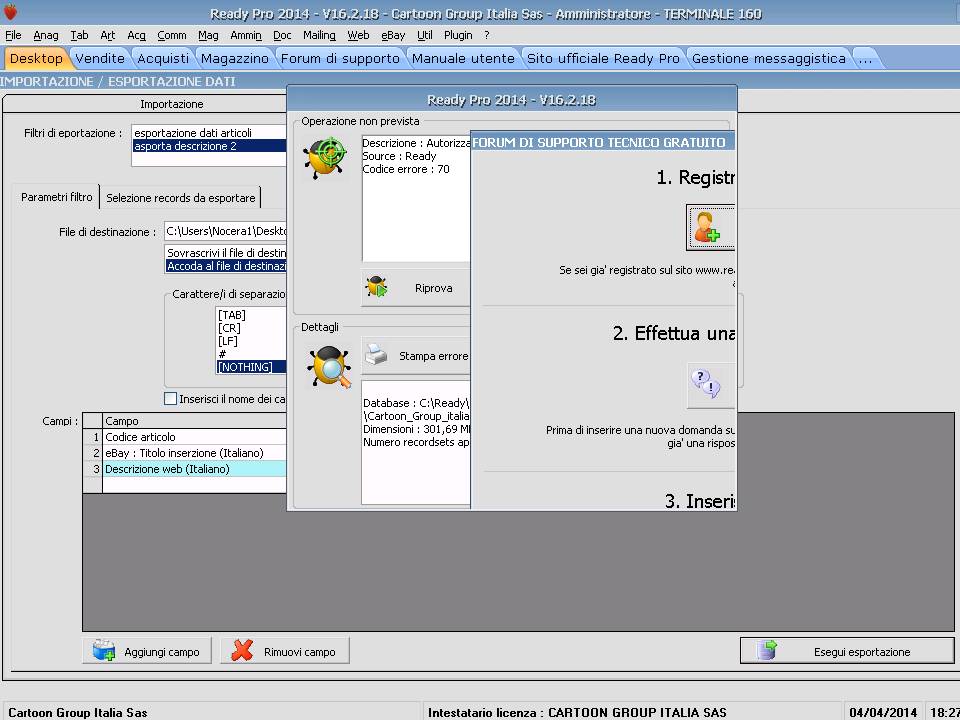Select the [TAB] separator option

tap(251, 315)
